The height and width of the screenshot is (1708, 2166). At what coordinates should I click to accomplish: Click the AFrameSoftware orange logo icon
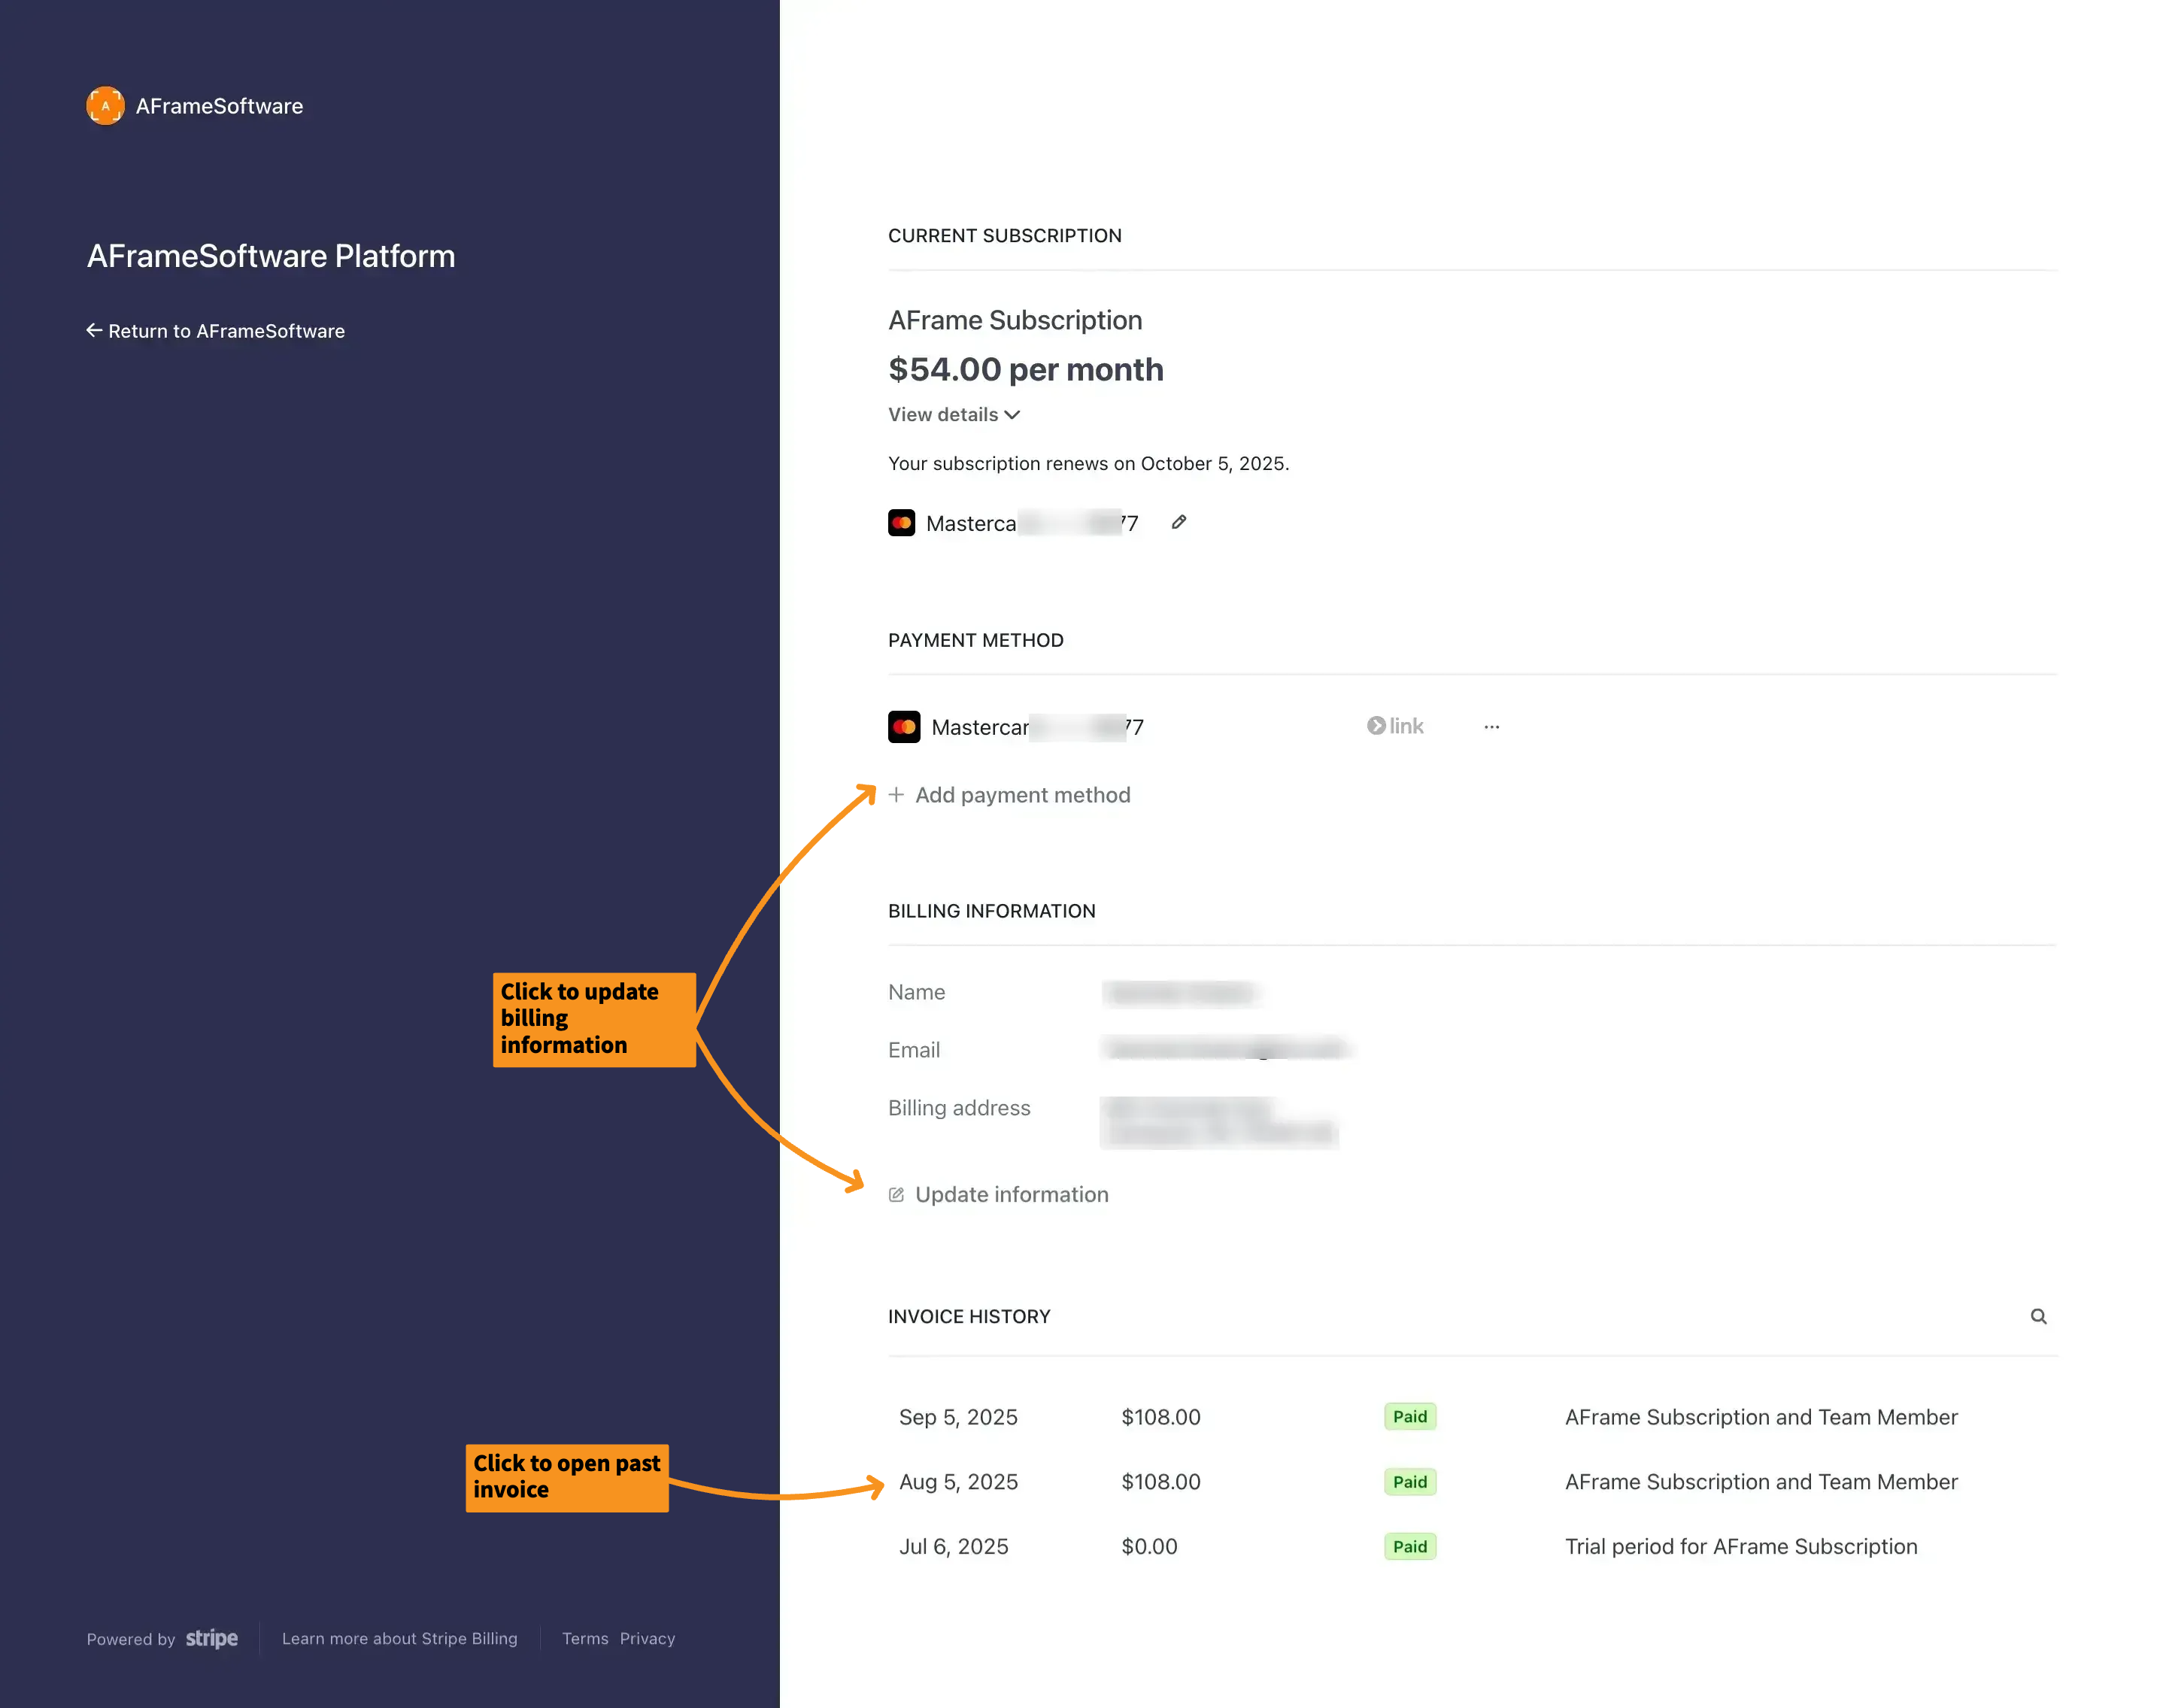tap(105, 106)
